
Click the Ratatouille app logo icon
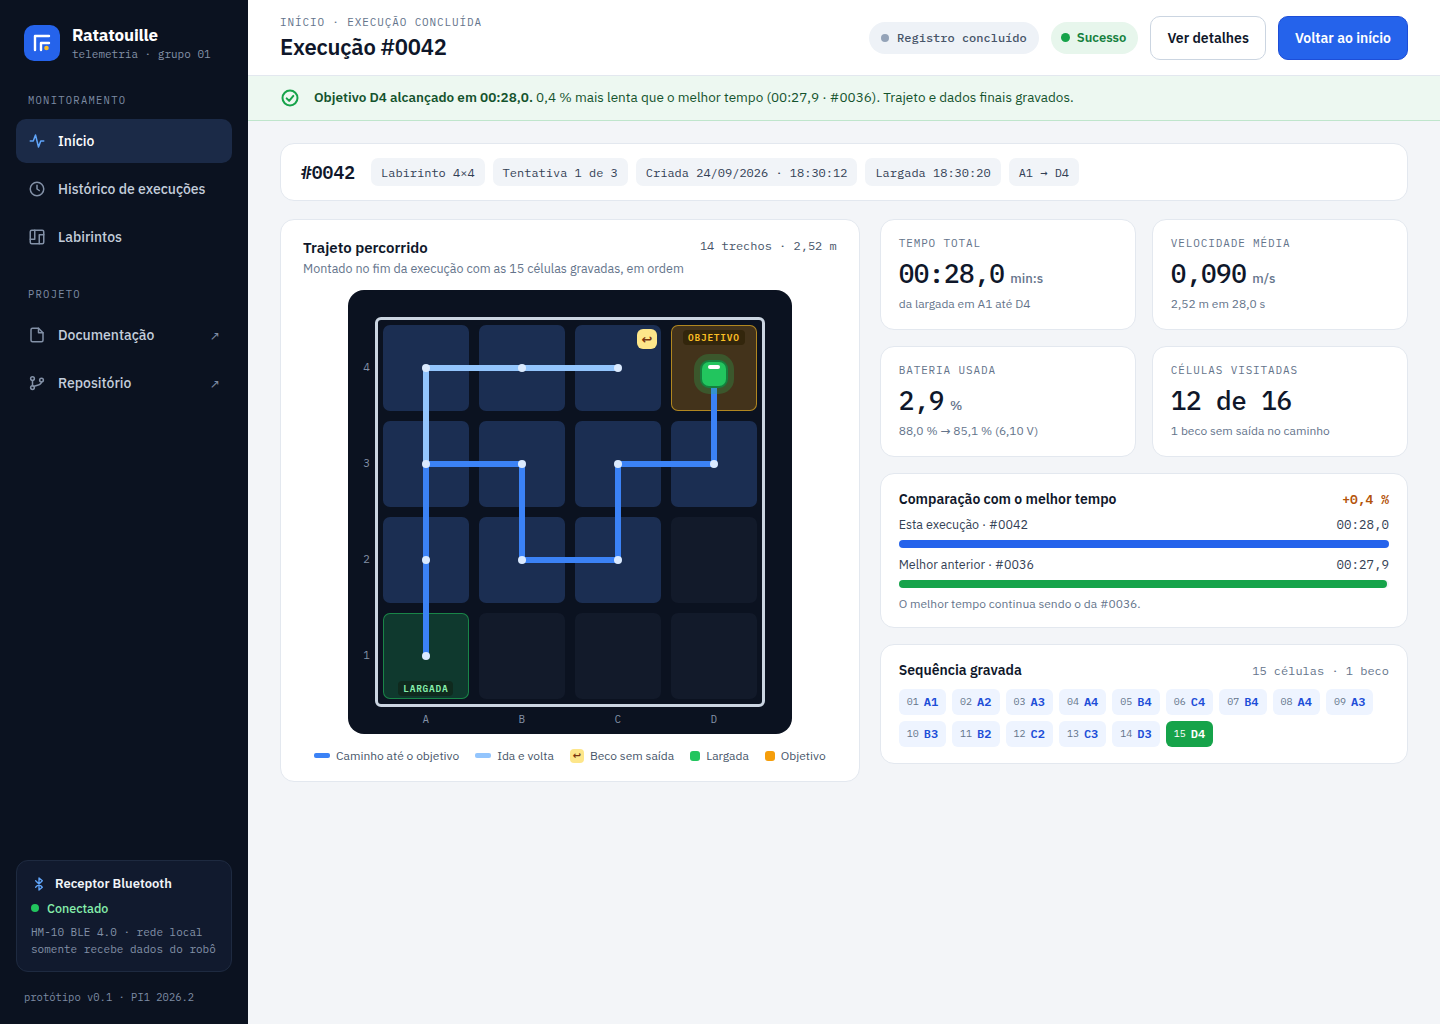(x=42, y=43)
